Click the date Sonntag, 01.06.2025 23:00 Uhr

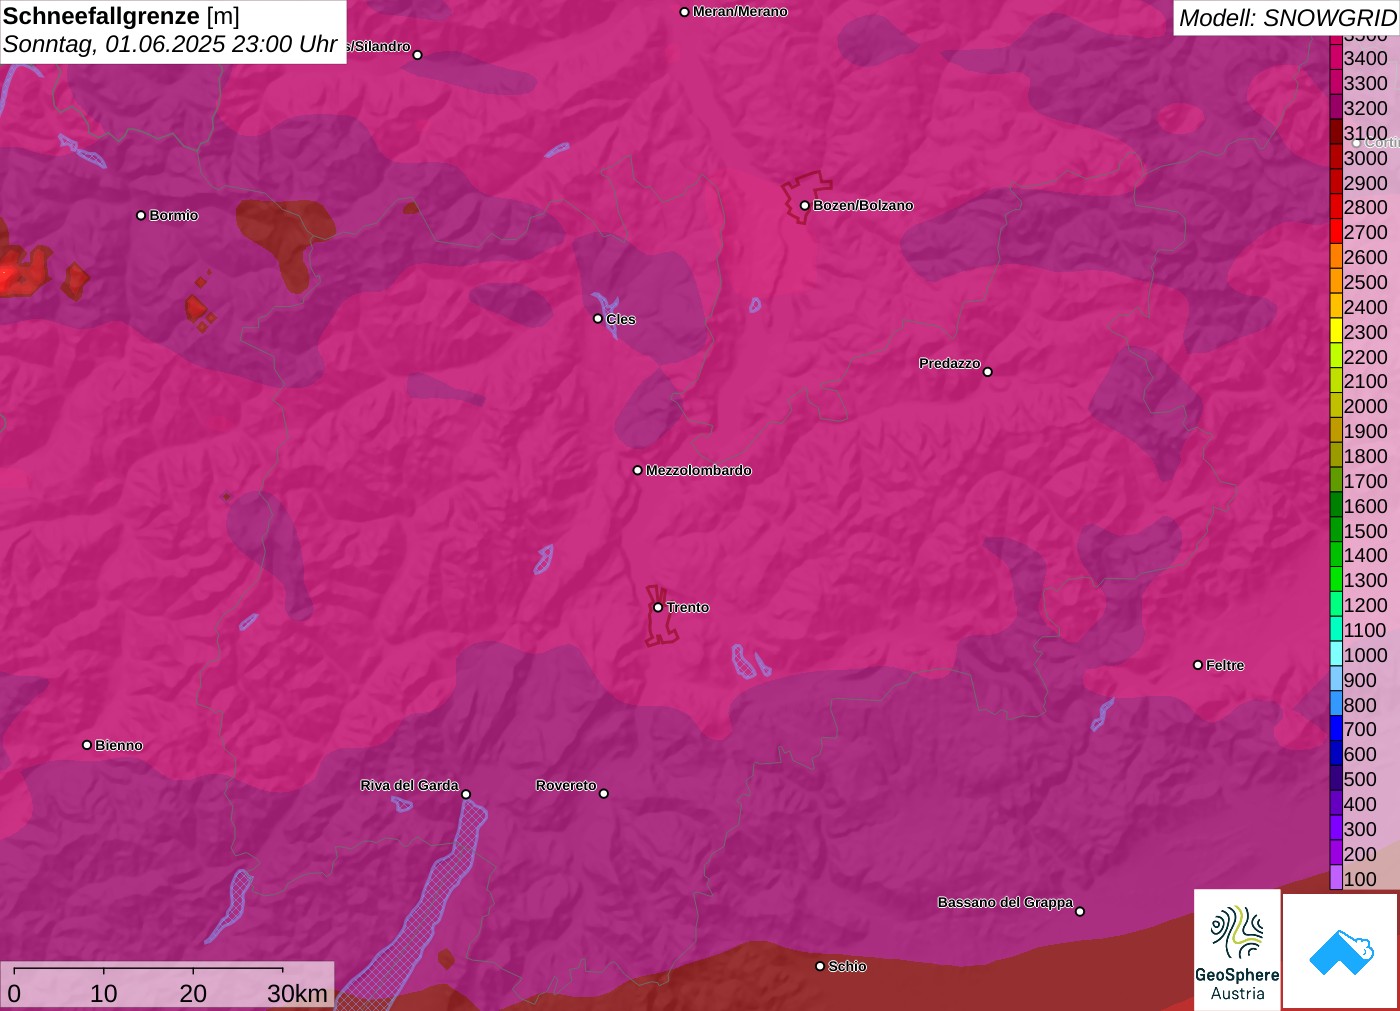tap(170, 44)
